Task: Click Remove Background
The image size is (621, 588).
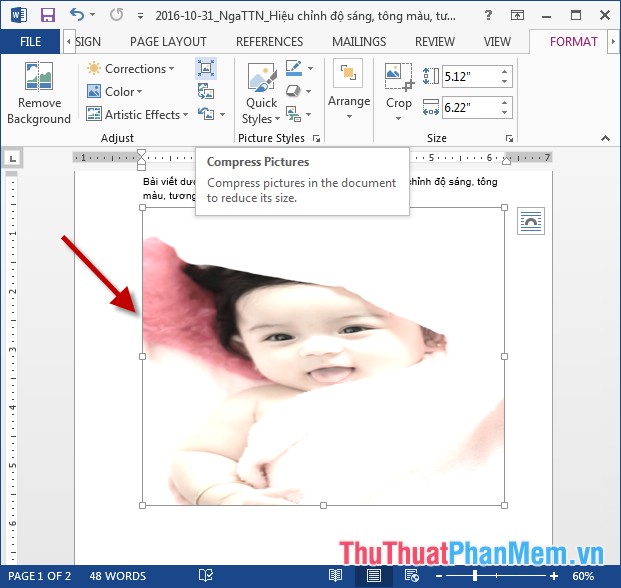Action: click(x=39, y=93)
